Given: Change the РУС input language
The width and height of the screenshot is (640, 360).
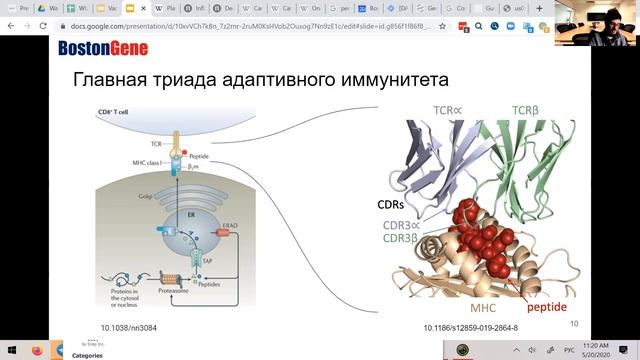Looking at the screenshot, I should pos(569,350).
